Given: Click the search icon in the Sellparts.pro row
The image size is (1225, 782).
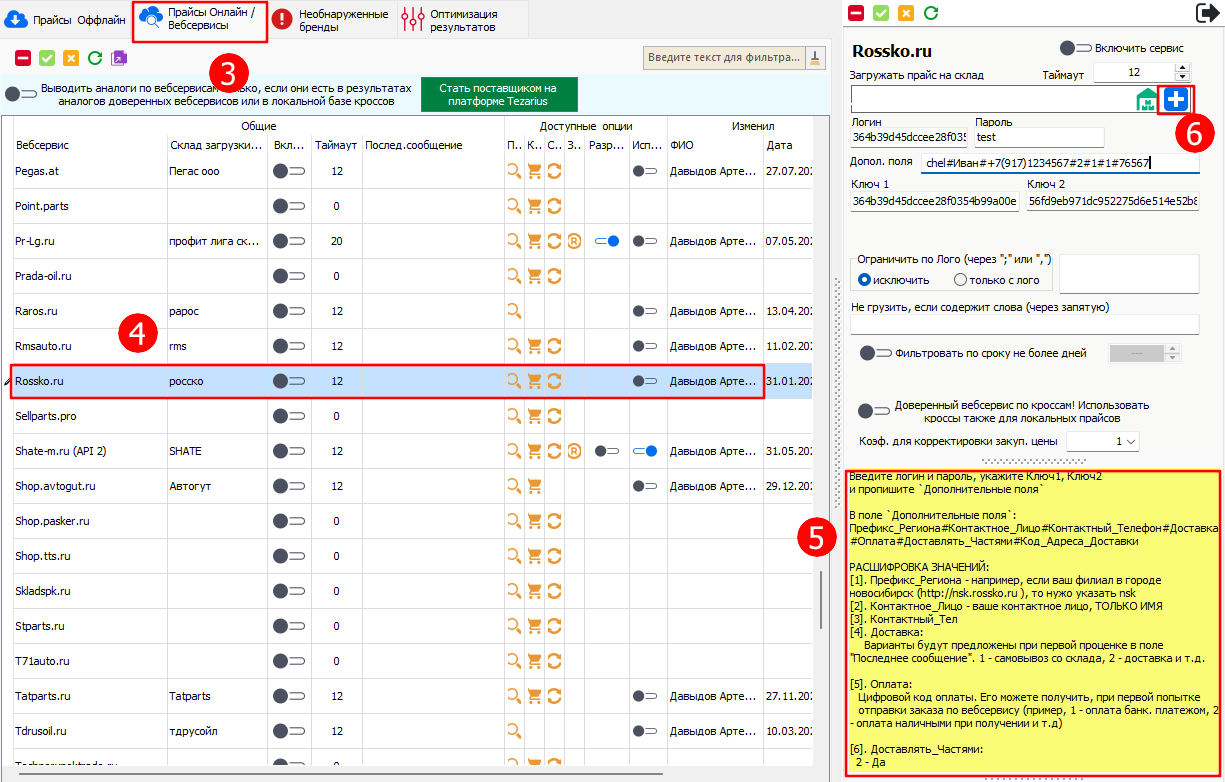Looking at the screenshot, I should (x=514, y=416).
